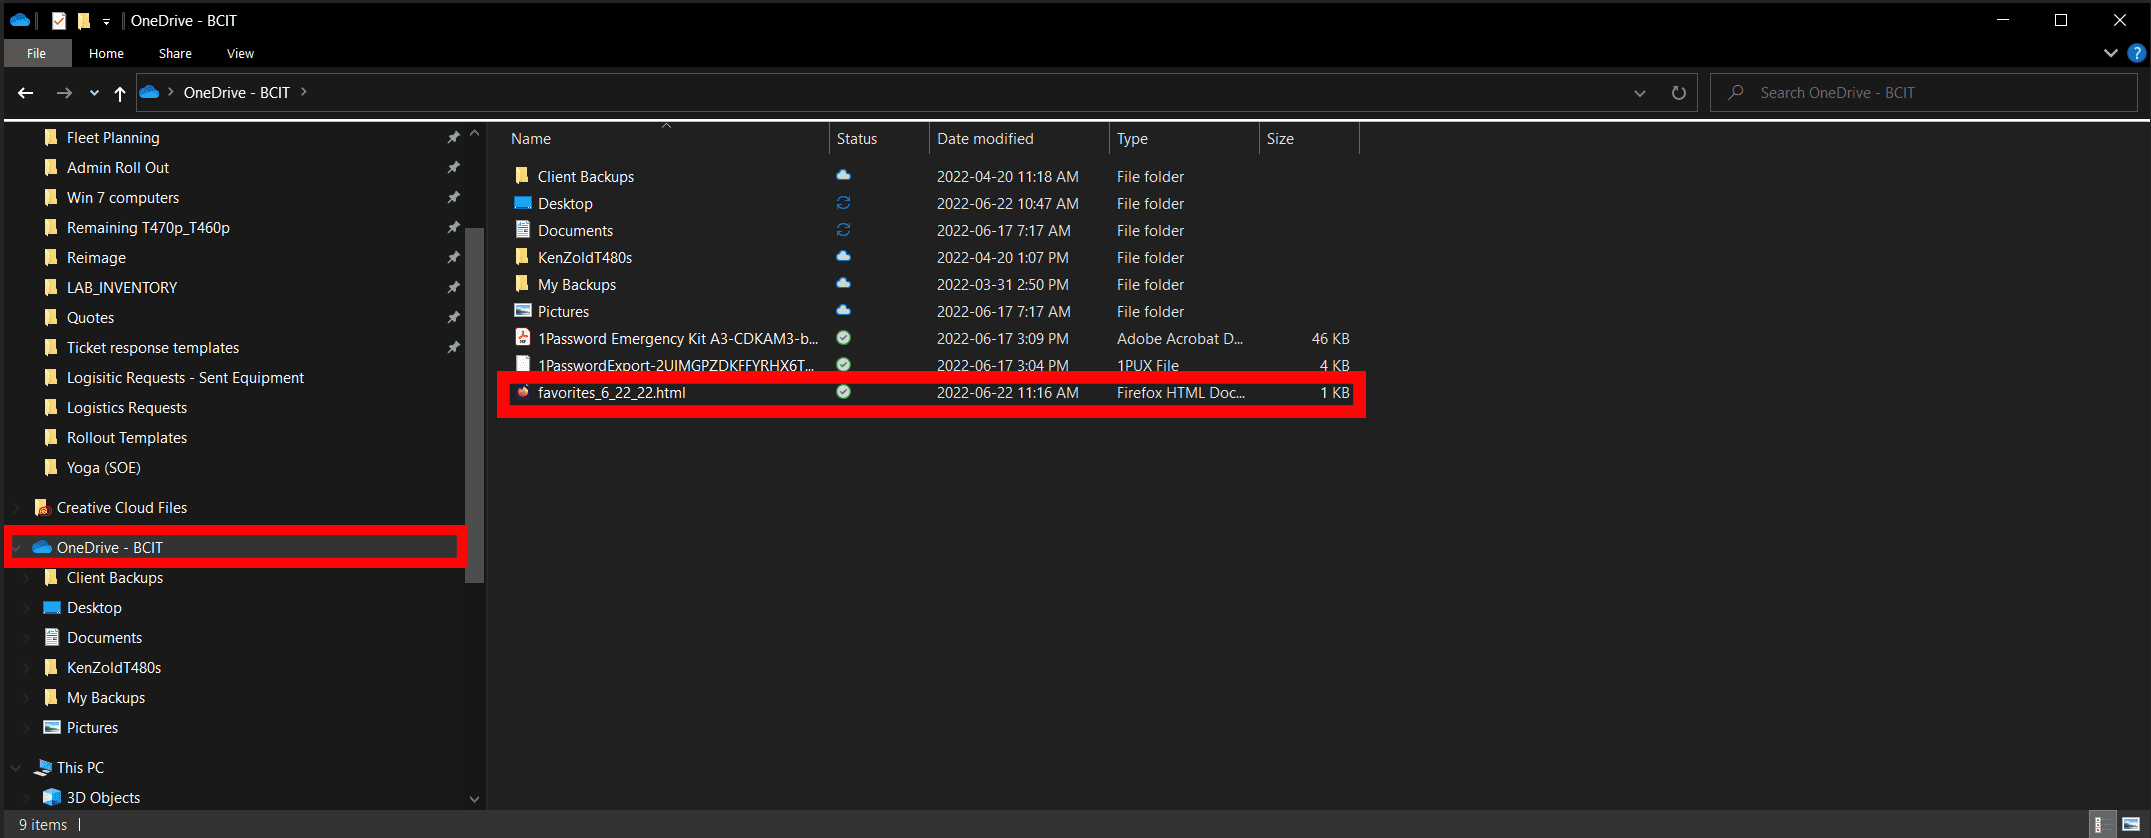Screen dimensions: 2151x838
Task: Collapse the This PC tree node
Action: pos(16,768)
